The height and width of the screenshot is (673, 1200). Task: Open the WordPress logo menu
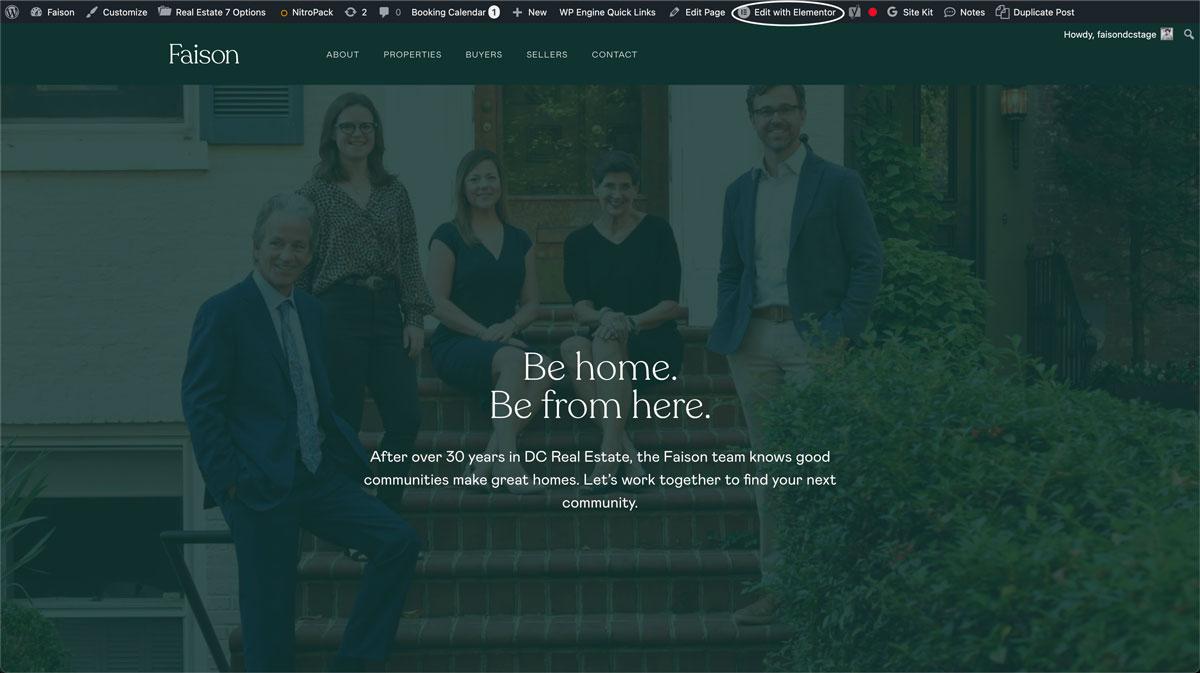point(12,12)
